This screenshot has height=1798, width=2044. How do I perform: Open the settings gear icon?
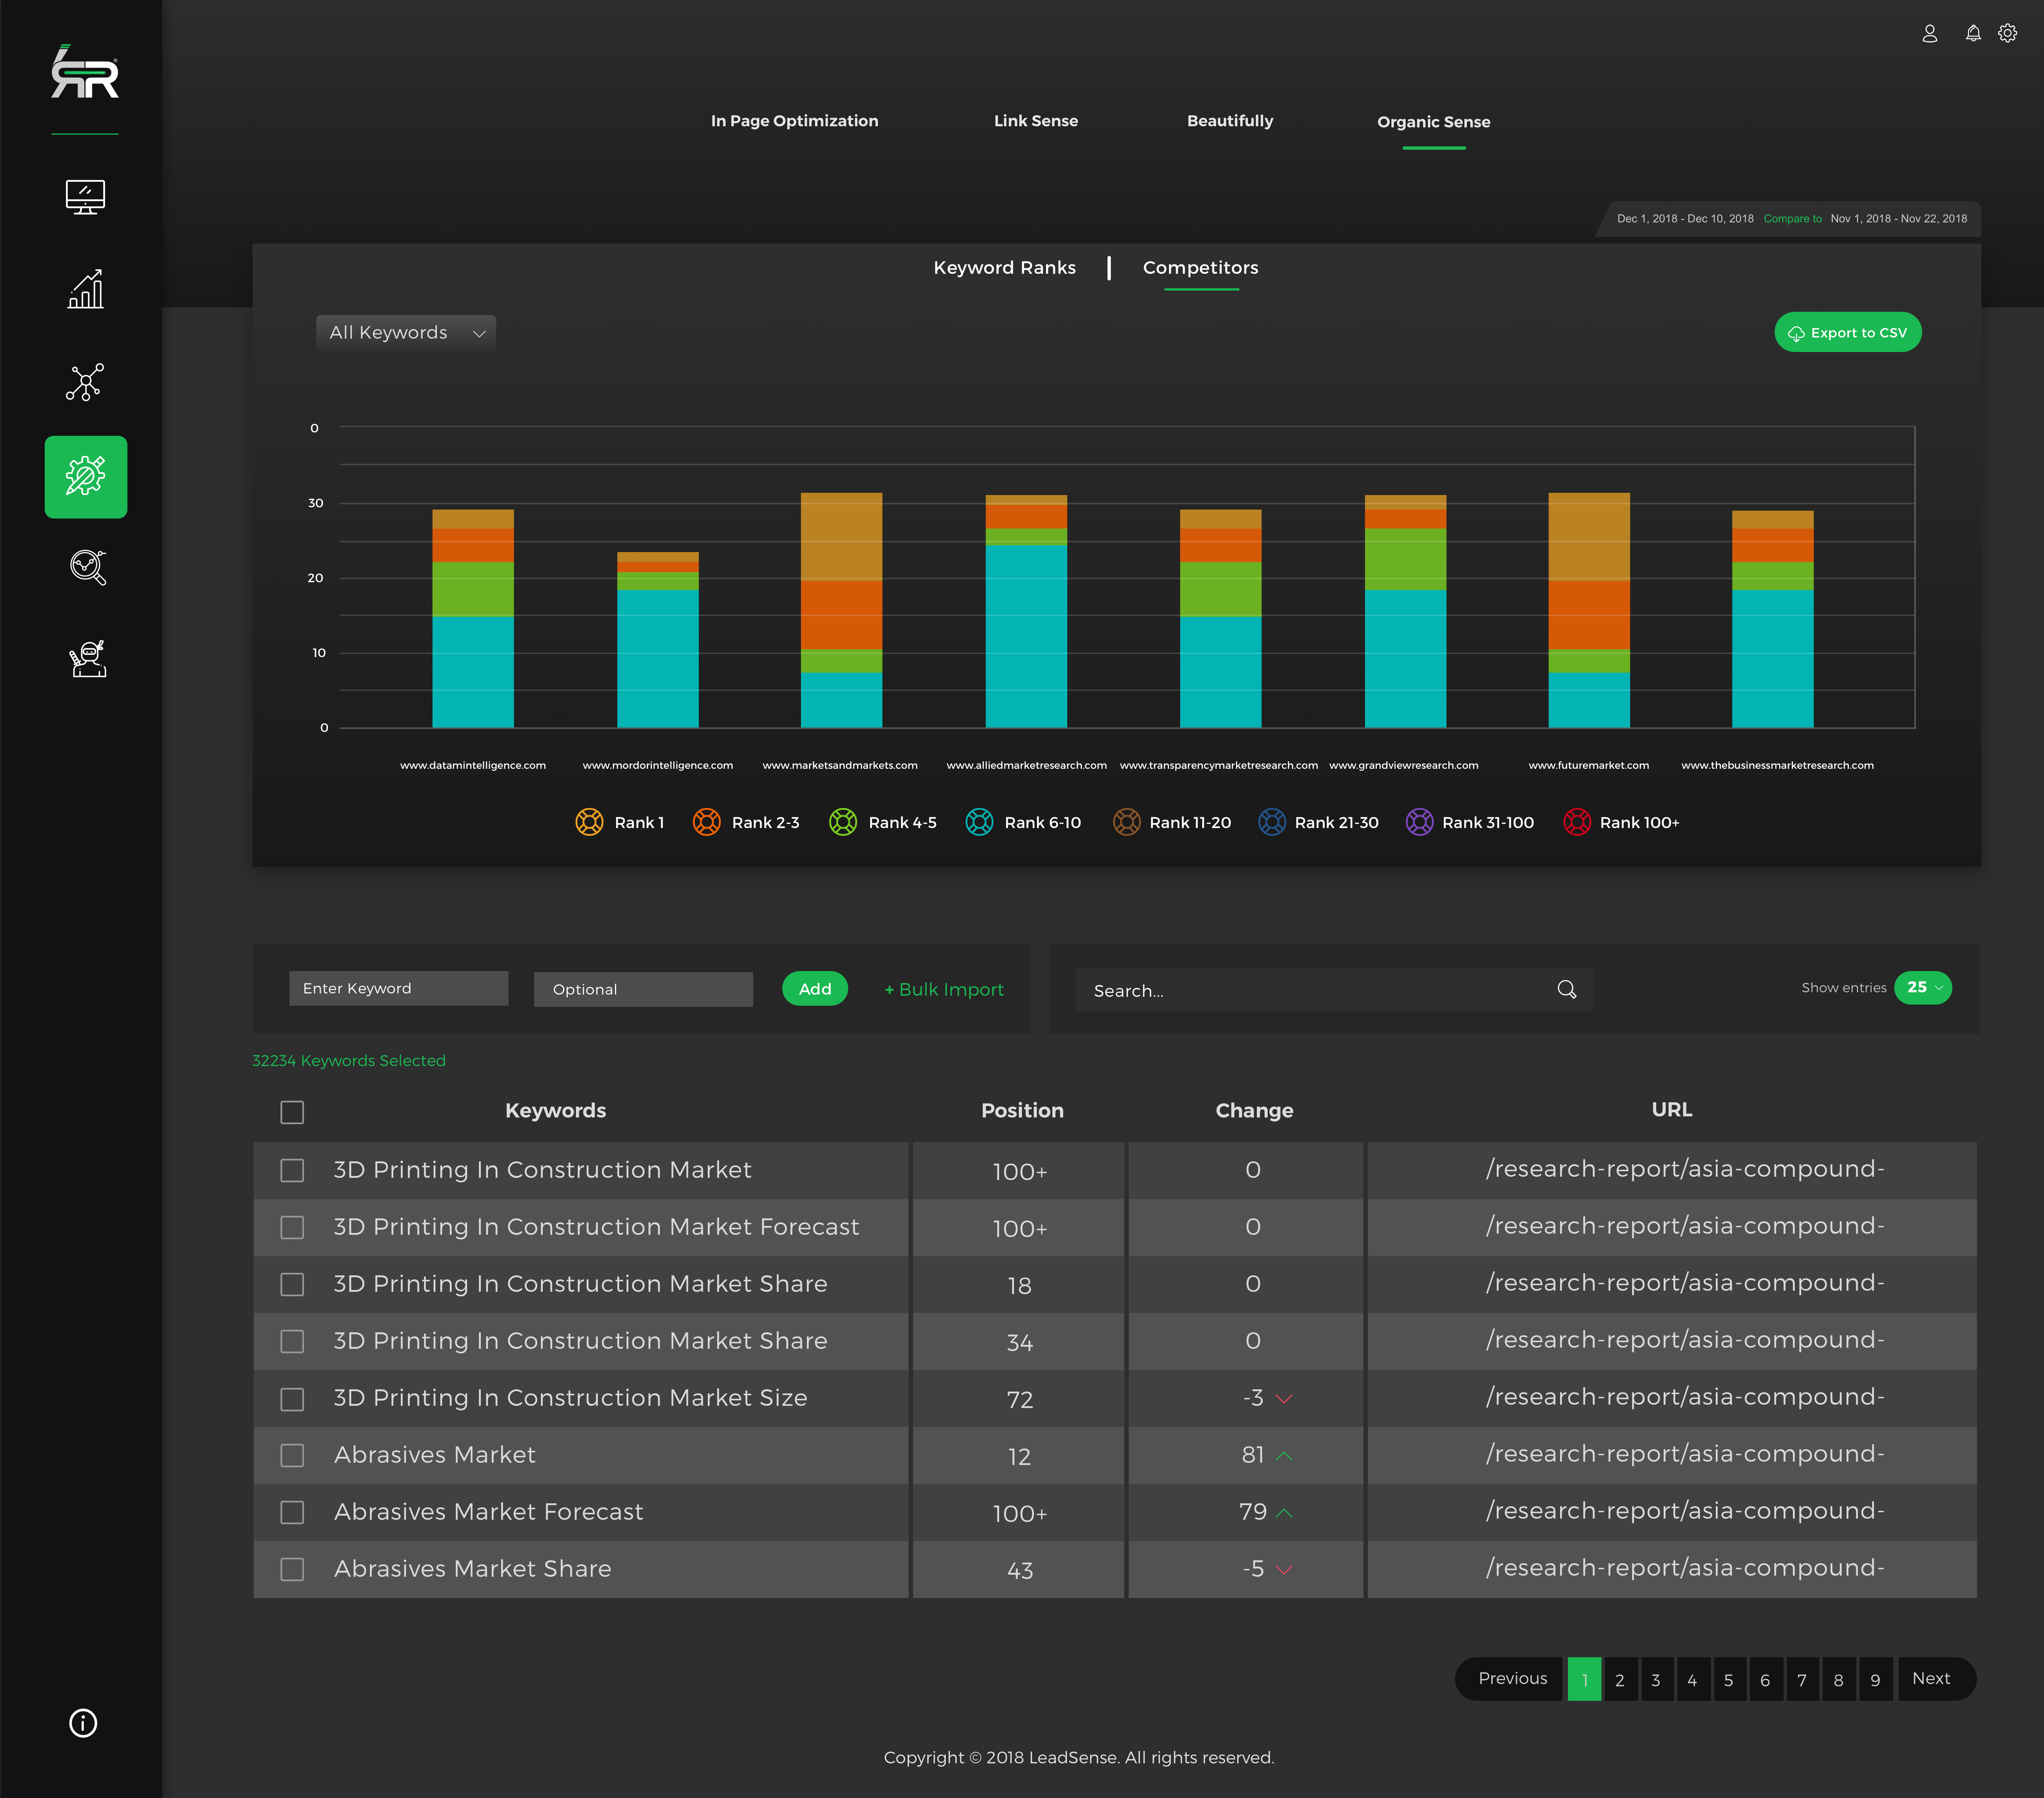click(x=2007, y=33)
